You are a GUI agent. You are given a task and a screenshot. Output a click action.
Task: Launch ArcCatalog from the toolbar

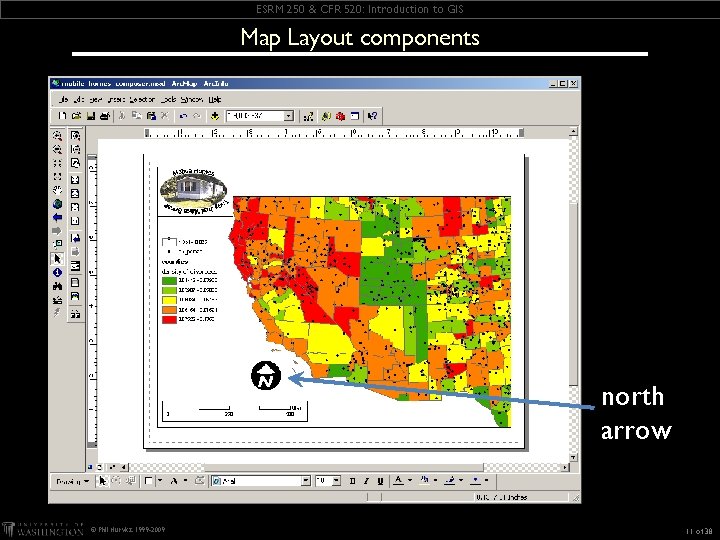click(326, 116)
